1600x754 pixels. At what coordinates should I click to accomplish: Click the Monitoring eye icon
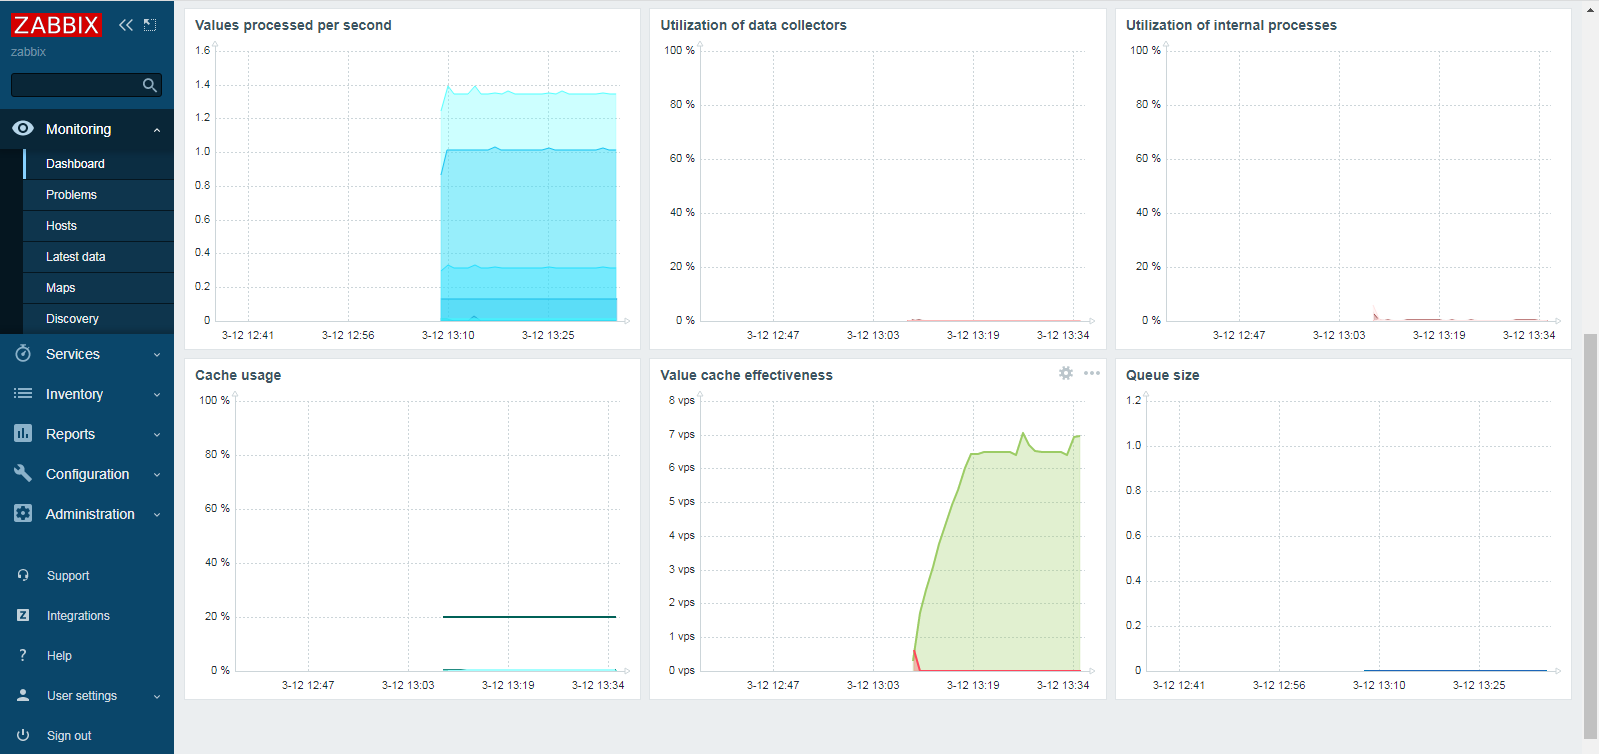coord(23,128)
